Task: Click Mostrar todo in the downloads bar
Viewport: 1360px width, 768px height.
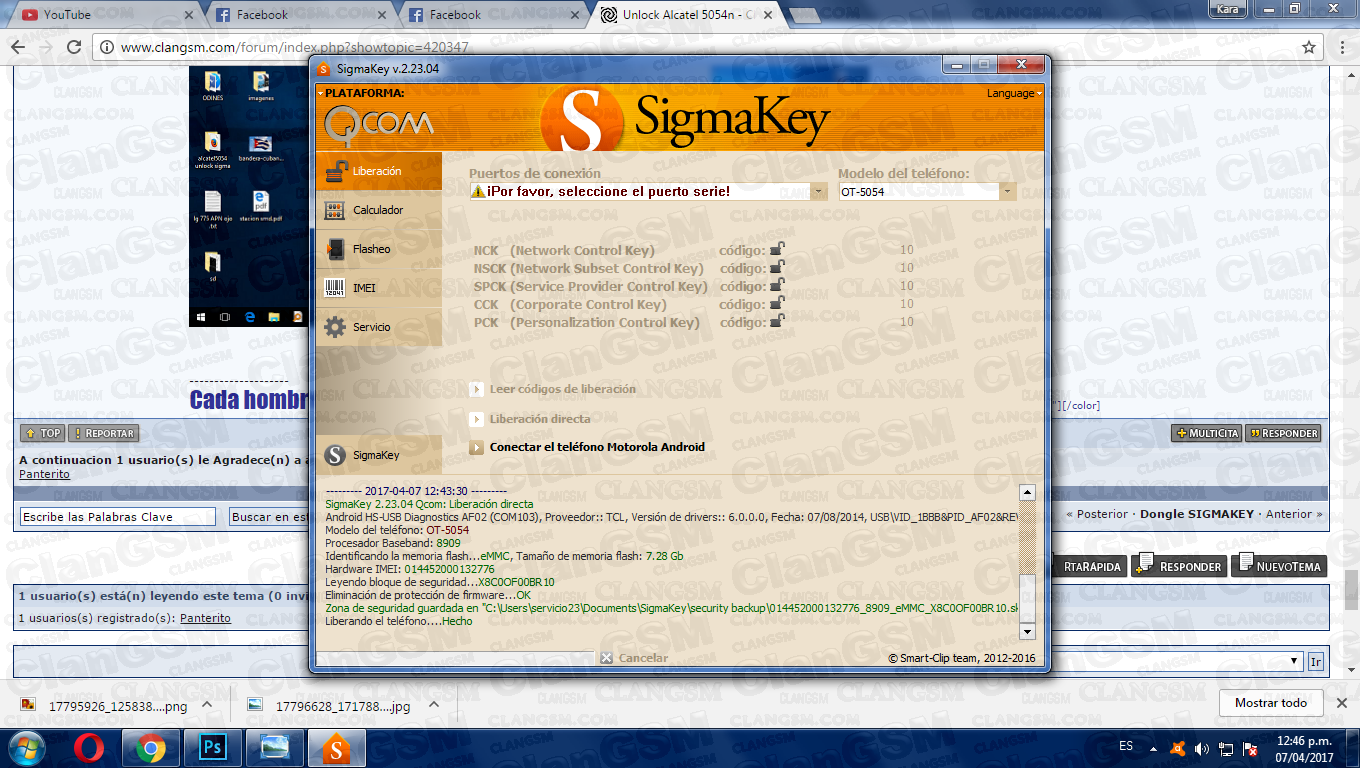Action: (x=1271, y=703)
